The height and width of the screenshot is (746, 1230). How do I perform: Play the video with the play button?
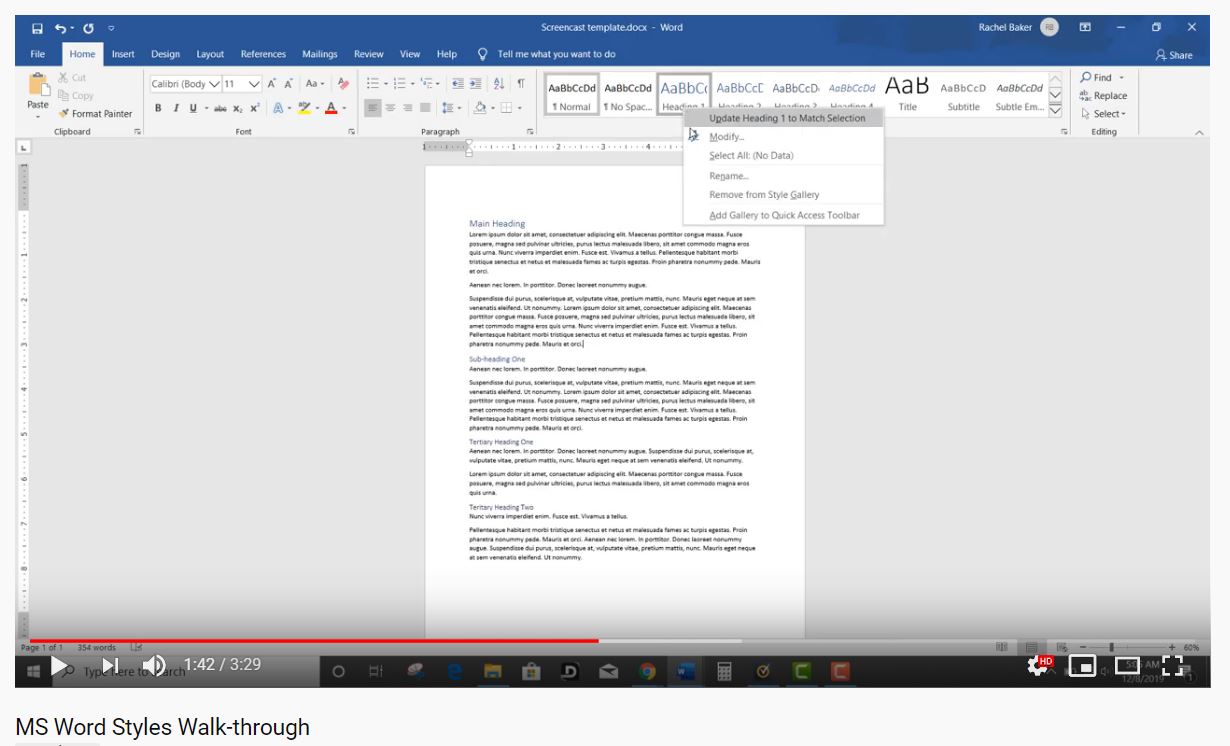(59, 665)
